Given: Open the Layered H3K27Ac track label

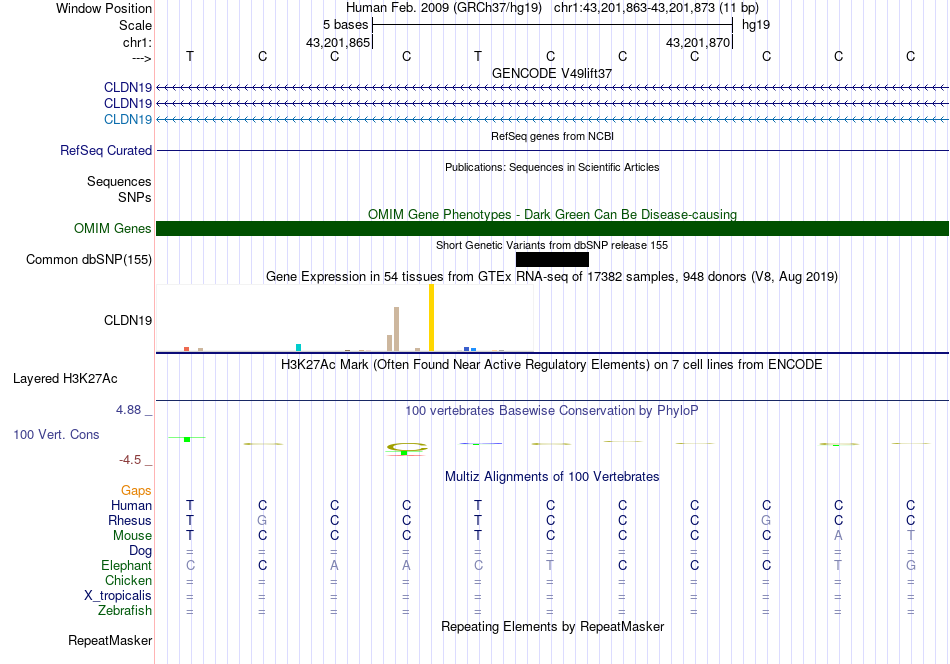Looking at the screenshot, I should (x=65, y=379).
